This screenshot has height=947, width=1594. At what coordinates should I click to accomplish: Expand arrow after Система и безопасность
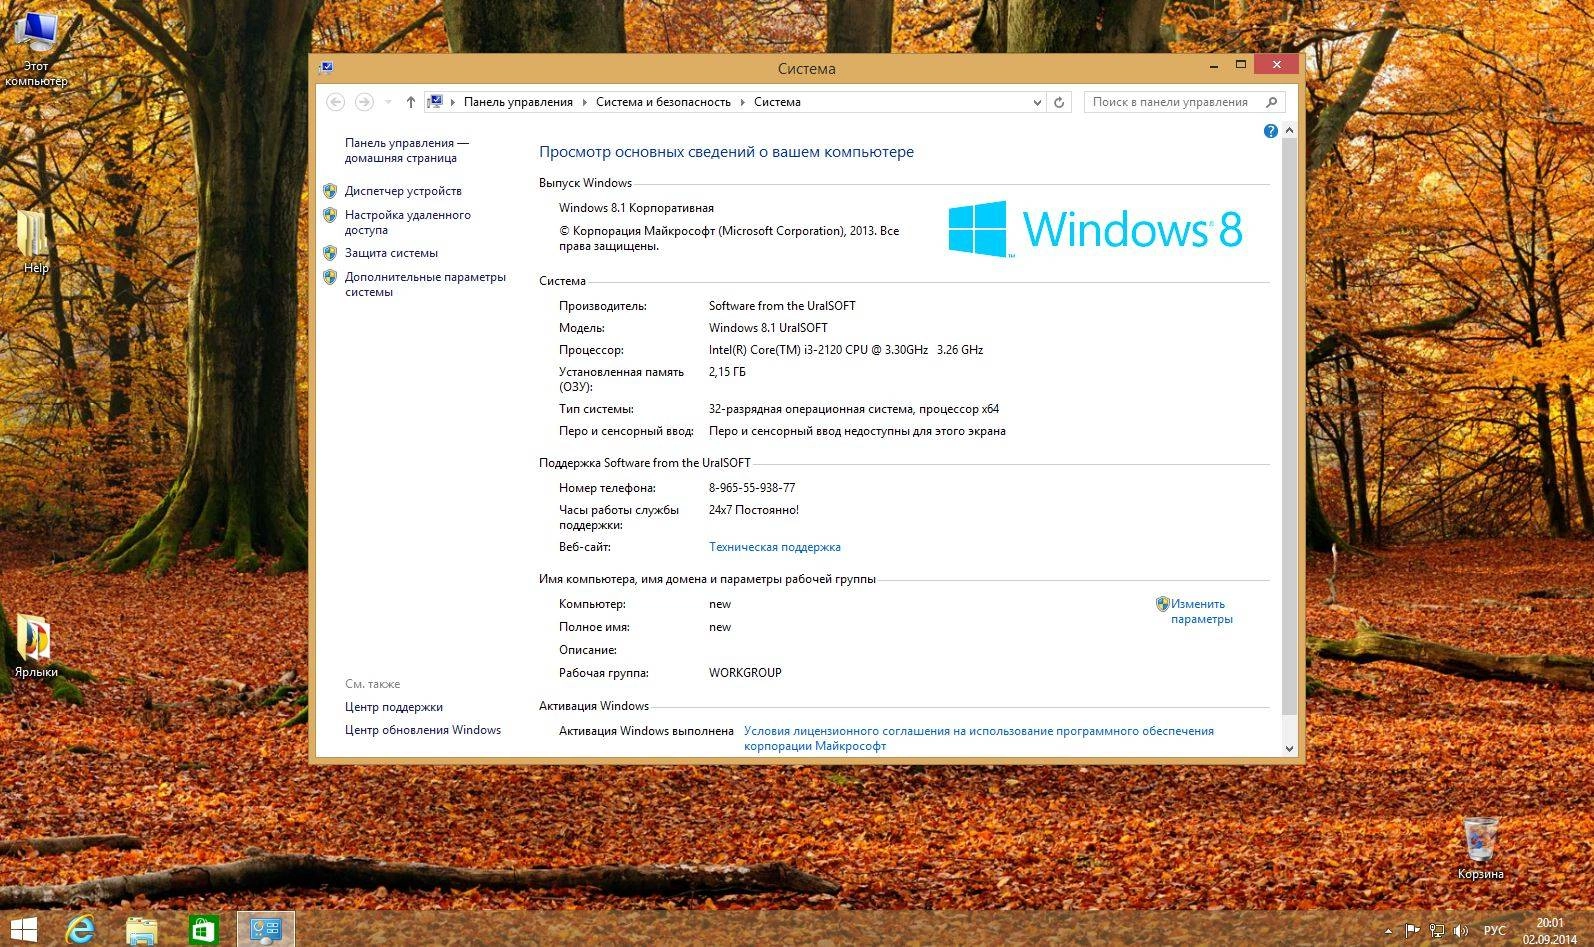743,102
